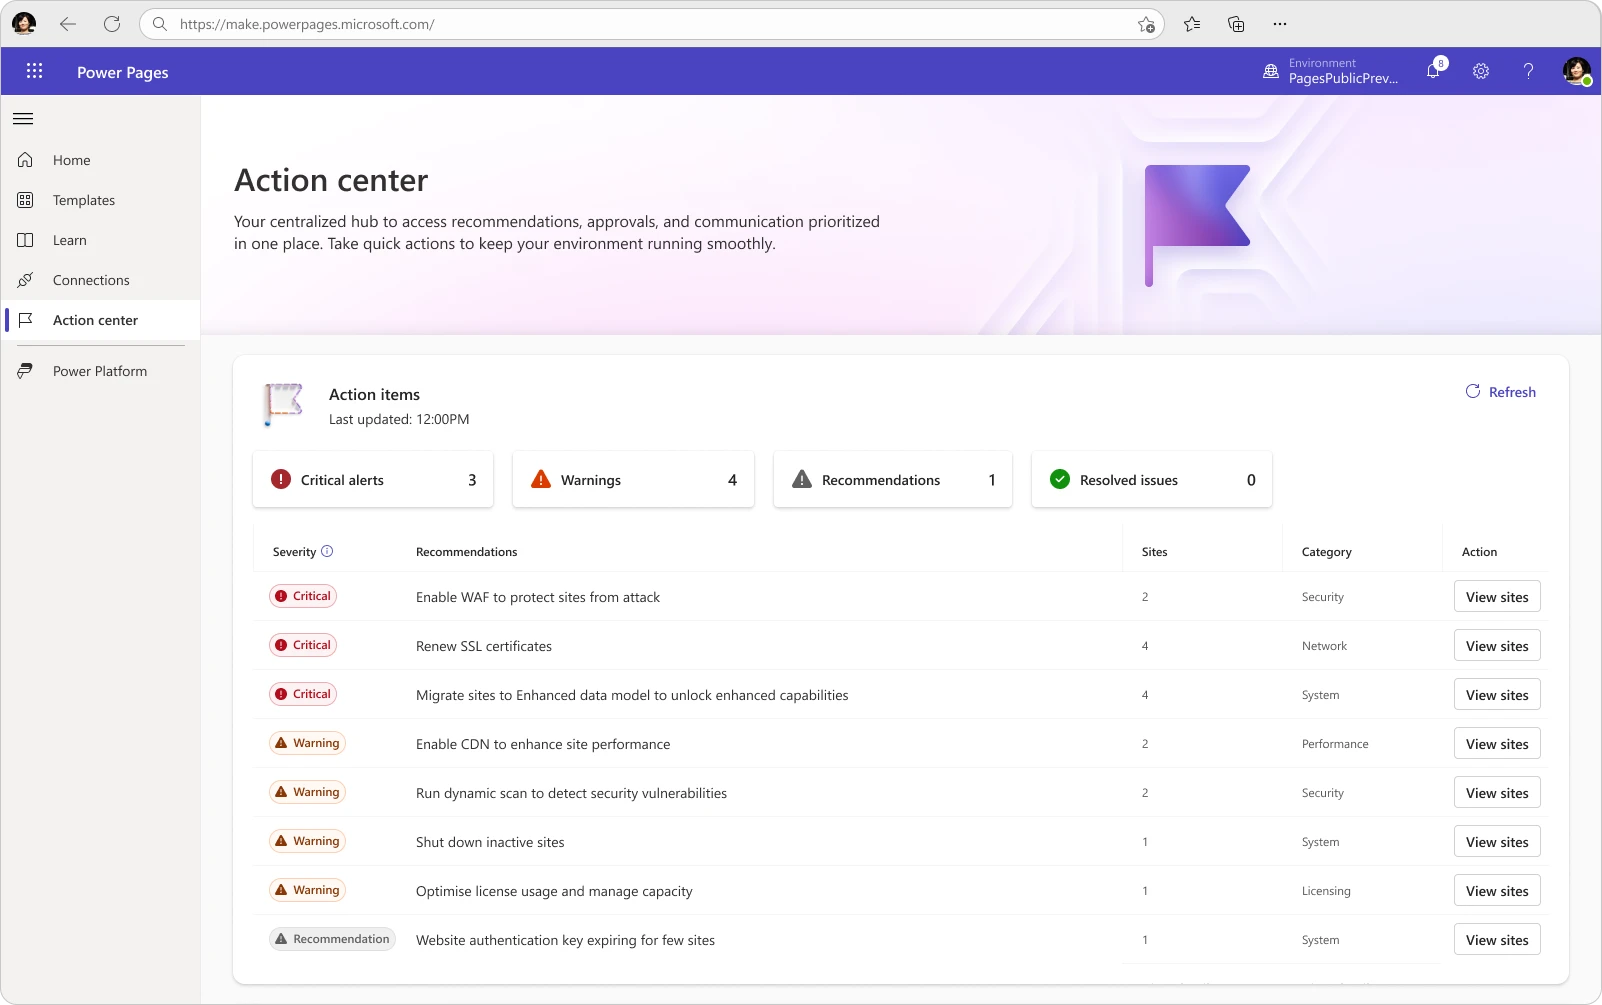Click Refresh to update action items
Screen dimensions: 1602x1005
tap(1500, 392)
